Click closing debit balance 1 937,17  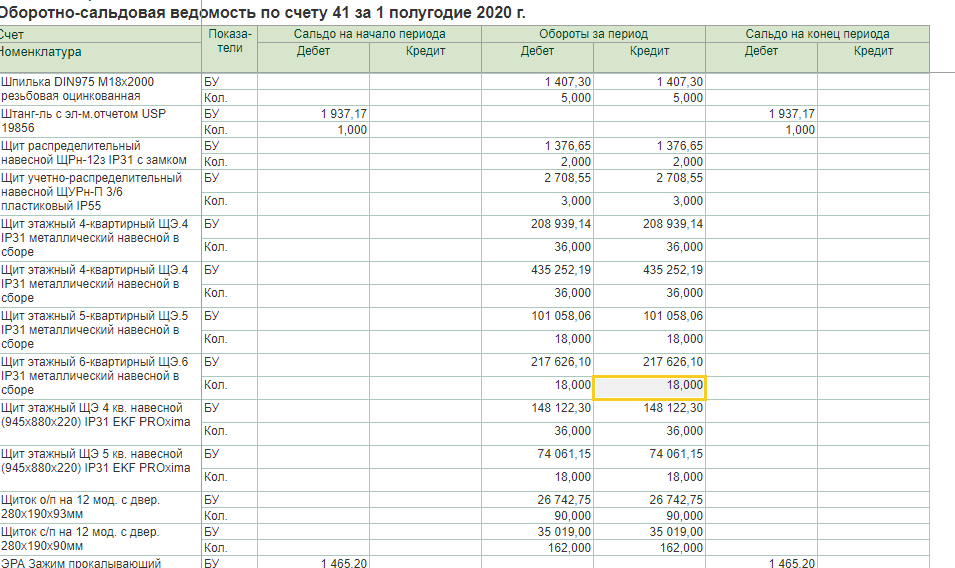click(791, 114)
